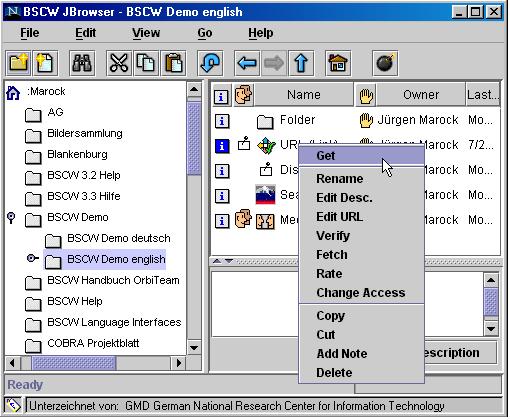Screen dimensions: 510x420
Task: Choose Change Access in the context menu
Action: [x=361, y=293]
